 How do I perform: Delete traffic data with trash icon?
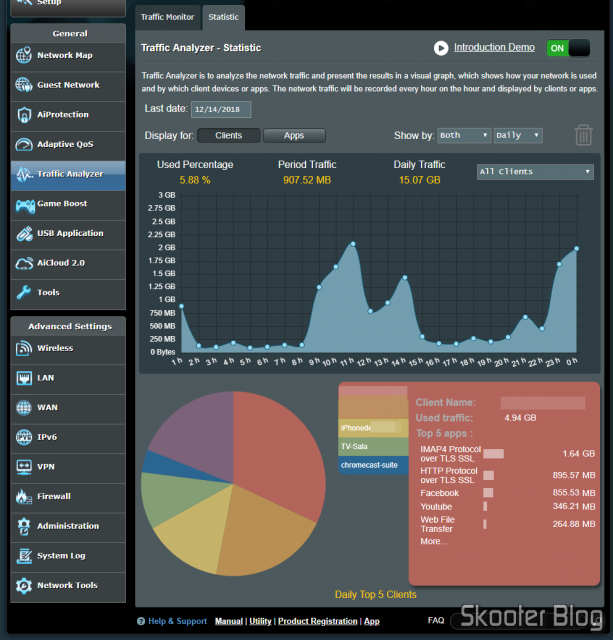tap(583, 135)
